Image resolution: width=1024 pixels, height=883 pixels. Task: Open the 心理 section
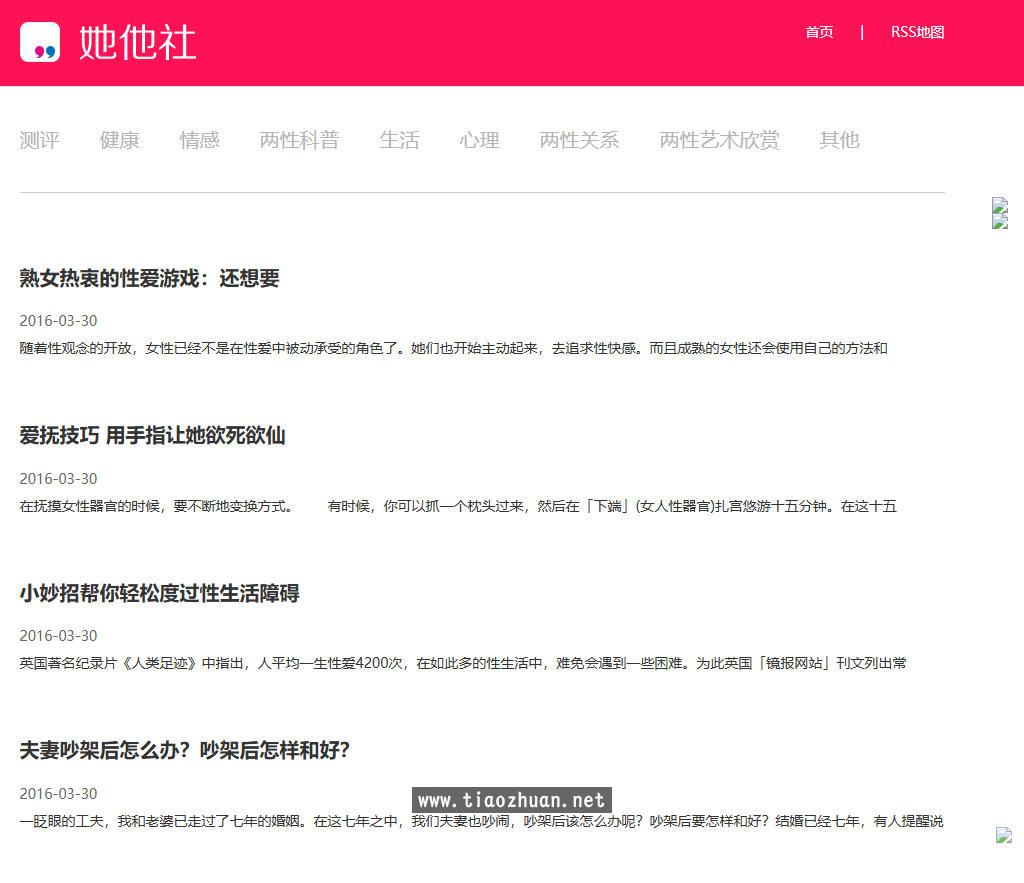(x=479, y=141)
